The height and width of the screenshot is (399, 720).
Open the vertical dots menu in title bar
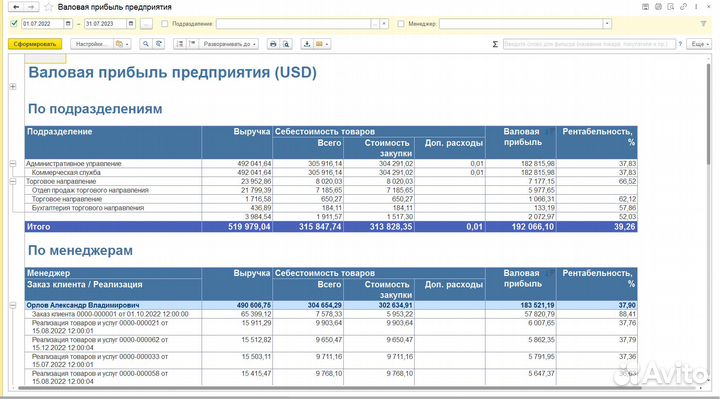click(x=697, y=7)
